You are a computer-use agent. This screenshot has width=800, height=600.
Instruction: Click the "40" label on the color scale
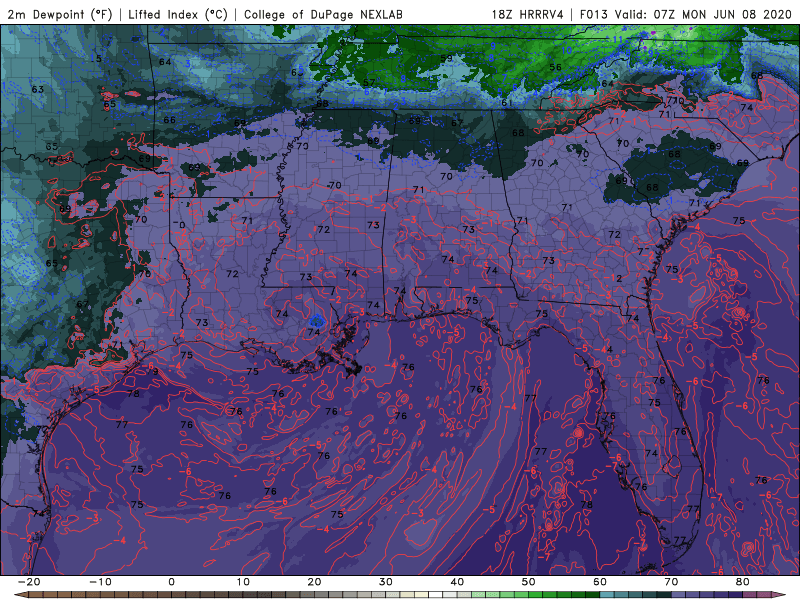tap(457, 582)
